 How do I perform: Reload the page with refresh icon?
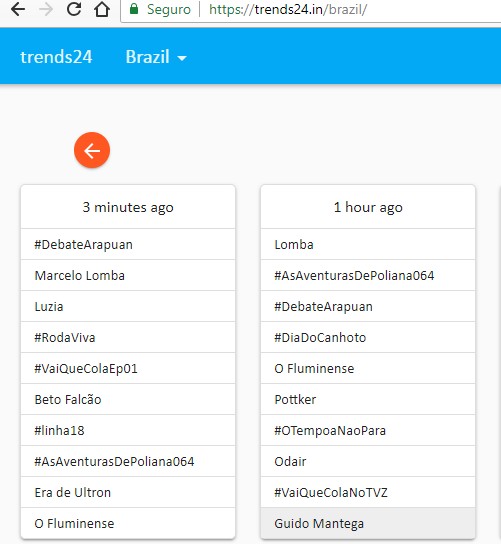[74, 9]
